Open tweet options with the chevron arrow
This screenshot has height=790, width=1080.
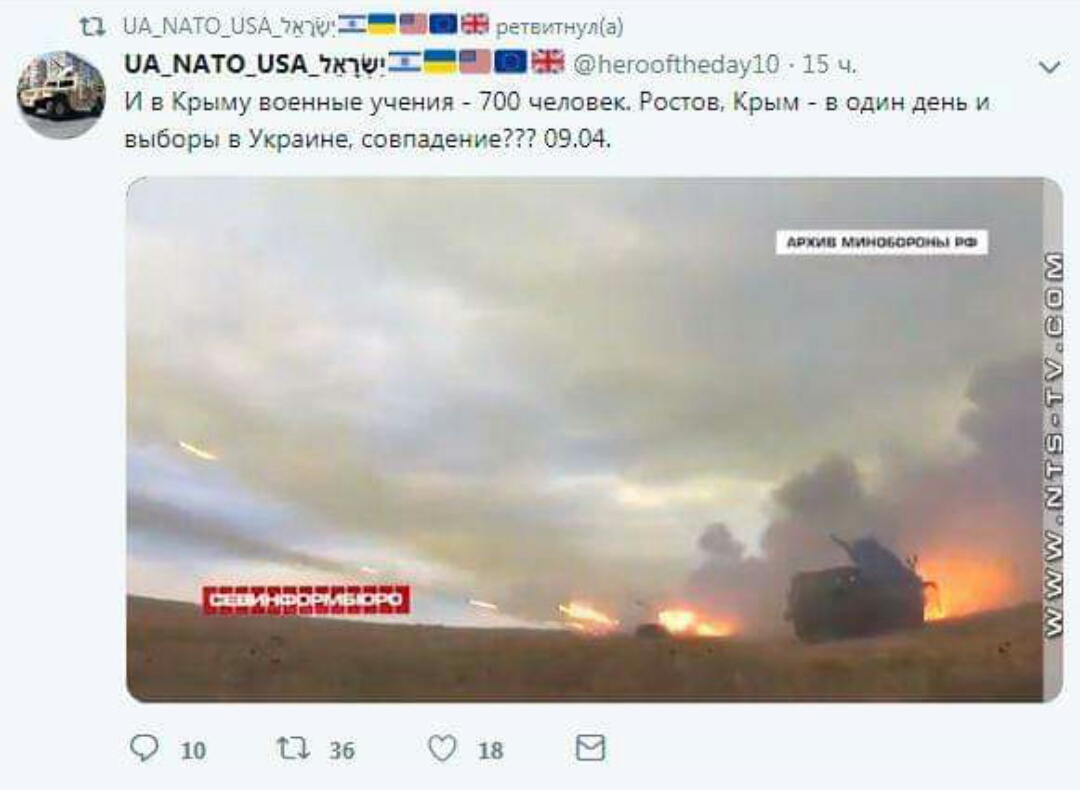[1050, 67]
